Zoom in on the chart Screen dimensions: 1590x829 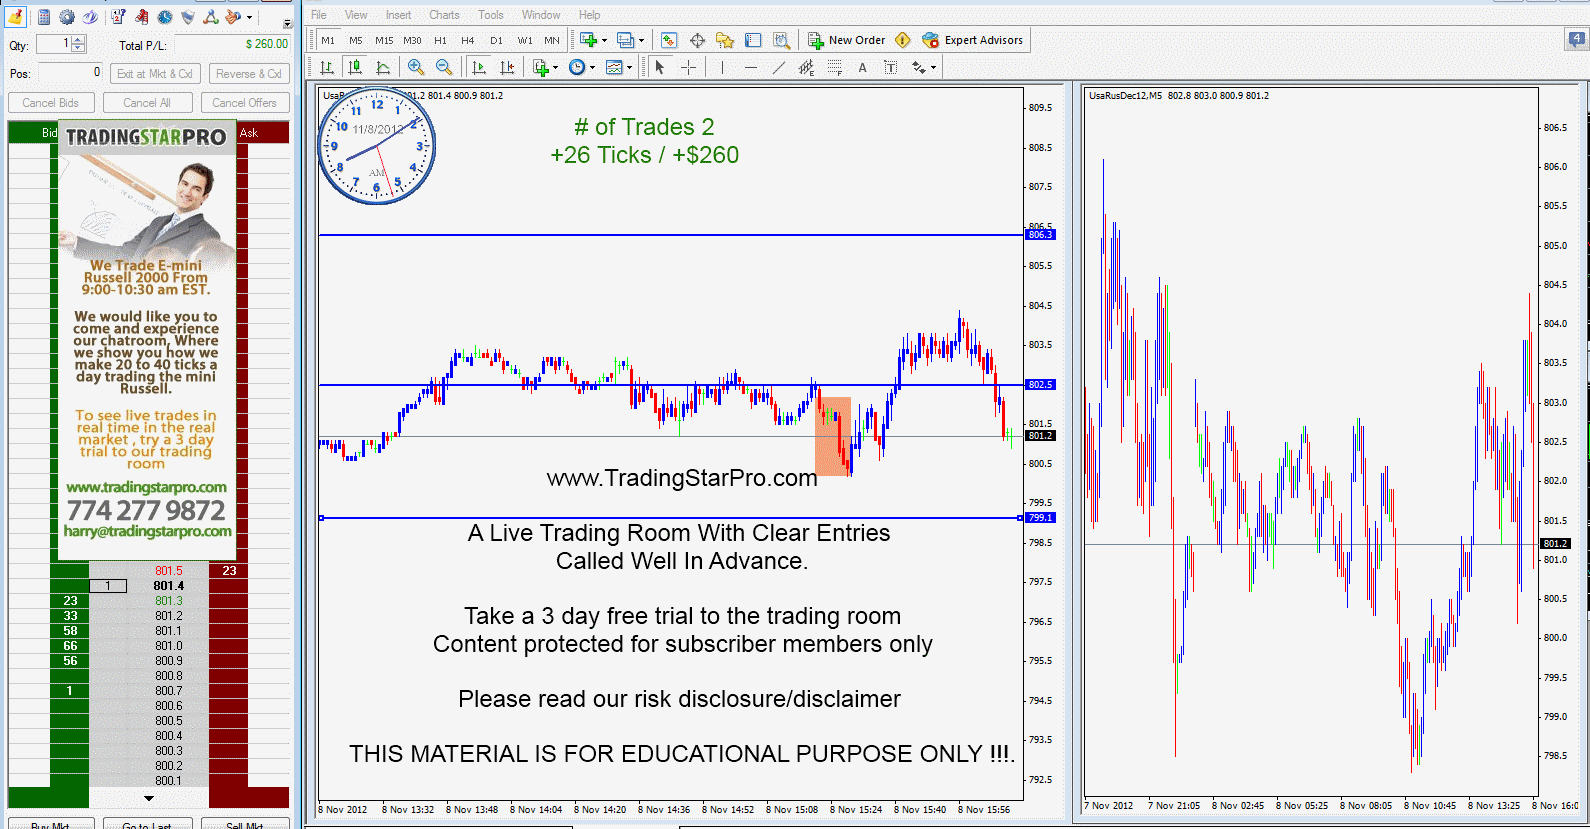pyautogui.click(x=416, y=67)
